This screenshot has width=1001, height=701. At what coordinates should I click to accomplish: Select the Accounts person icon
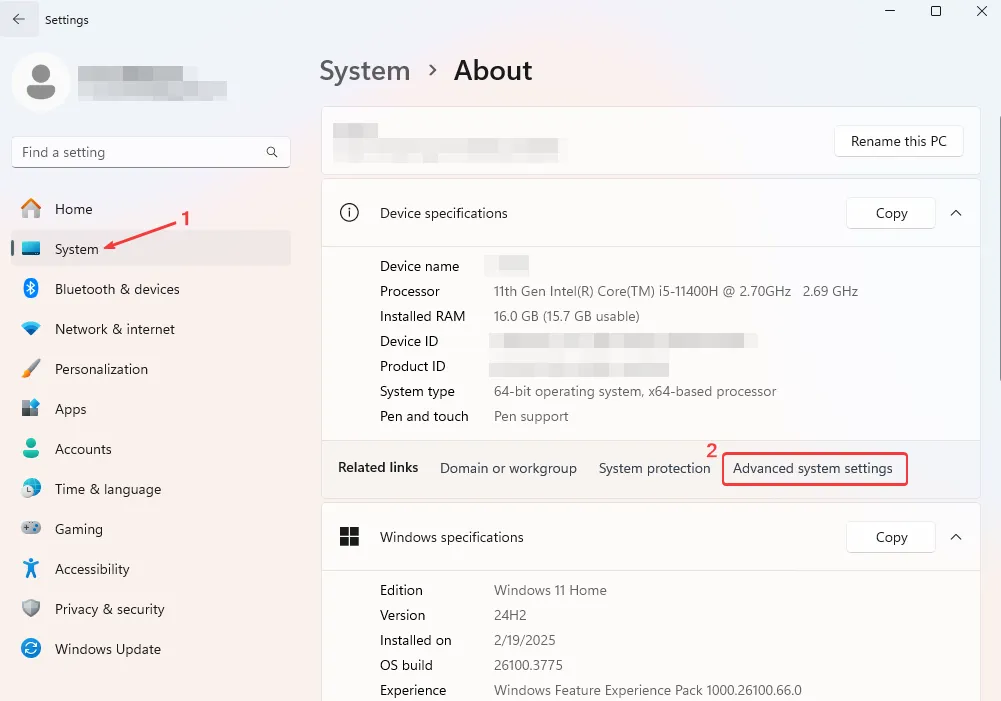coord(31,449)
